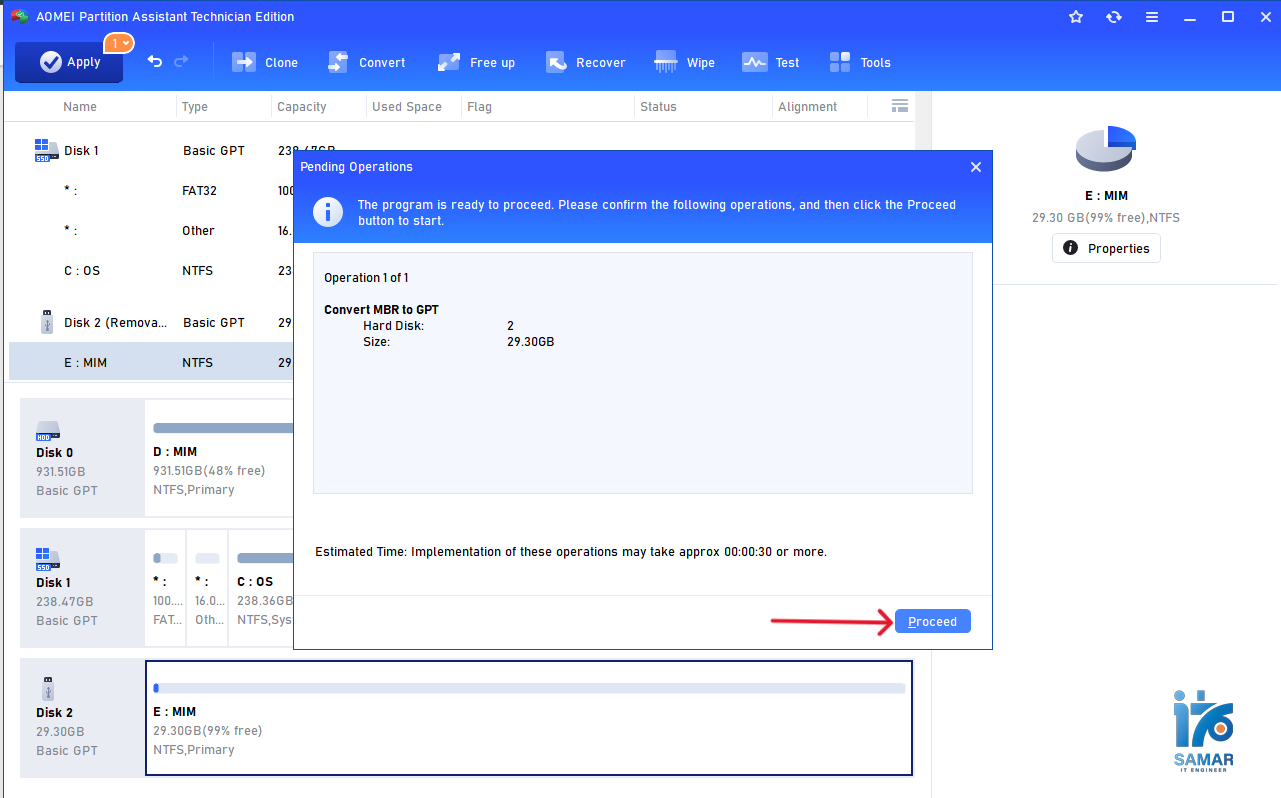
Task: Click the Undo arrow icon
Action: click(x=155, y=62)
